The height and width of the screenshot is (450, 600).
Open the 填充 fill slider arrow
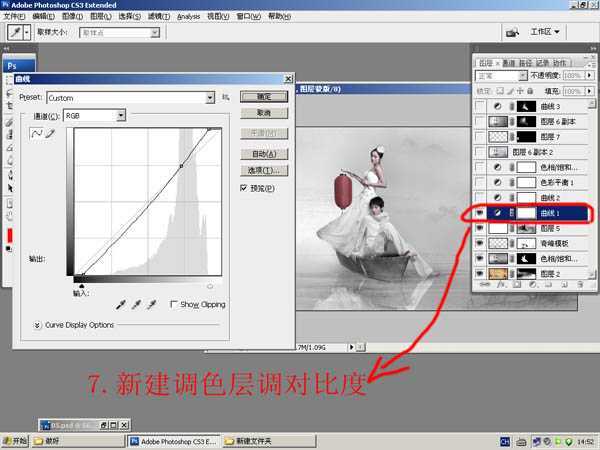click(x=589, y=91)
